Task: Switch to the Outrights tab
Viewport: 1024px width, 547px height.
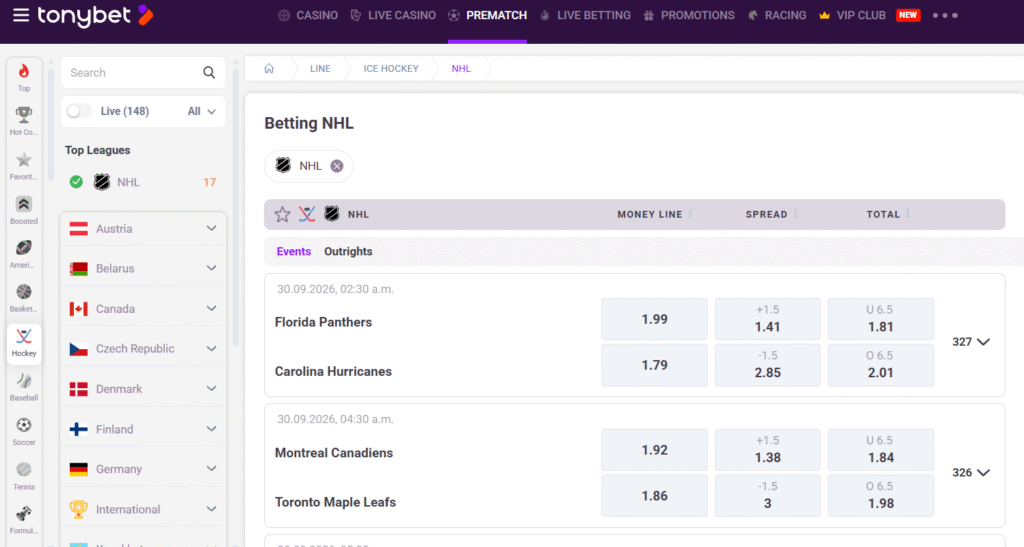Action: (x=348, y=251)
